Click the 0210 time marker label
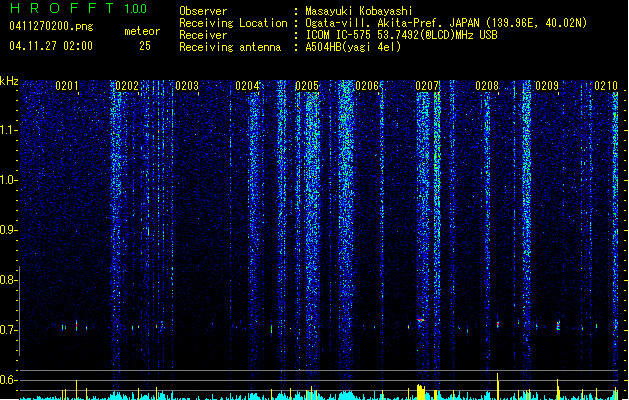This screenshot has width=629, height=400. [606, 86]
